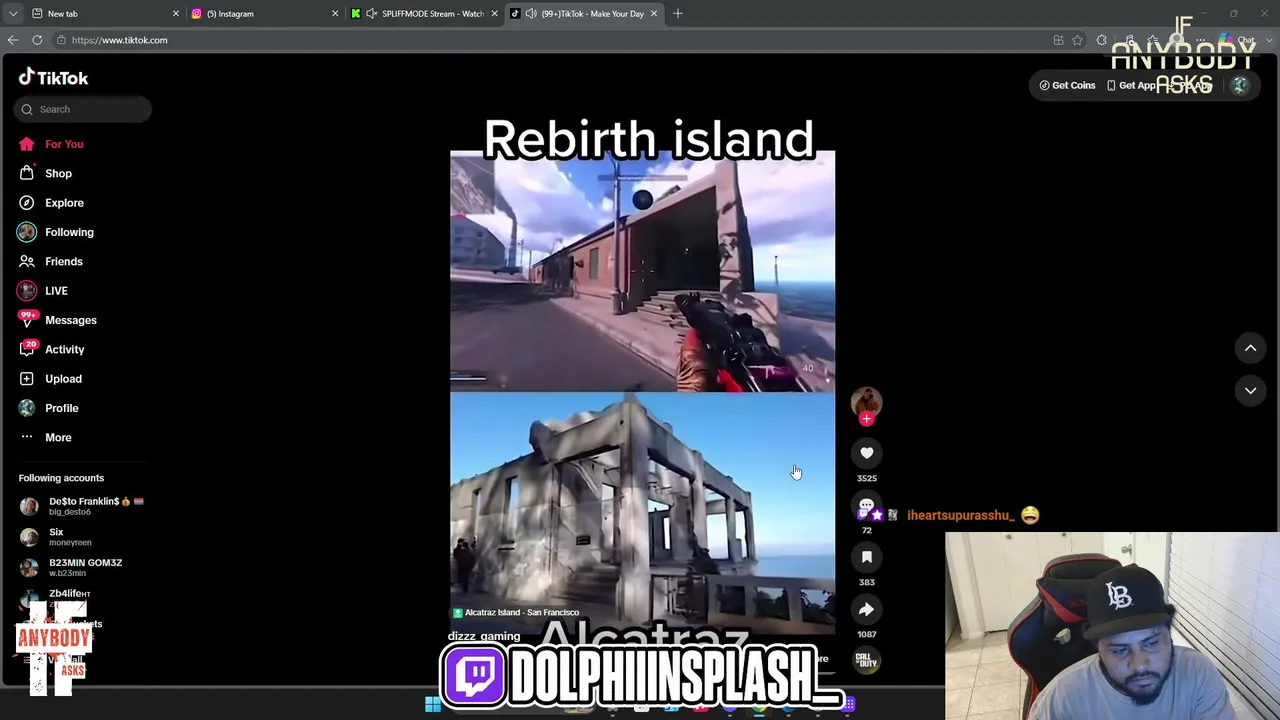Open the split screen icon in address bar
1280x720 pixels.
click(1058, 40)
